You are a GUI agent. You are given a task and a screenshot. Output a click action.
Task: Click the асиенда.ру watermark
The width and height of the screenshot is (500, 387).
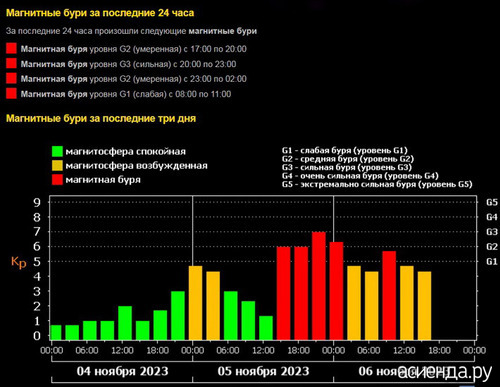coord(445,370)
